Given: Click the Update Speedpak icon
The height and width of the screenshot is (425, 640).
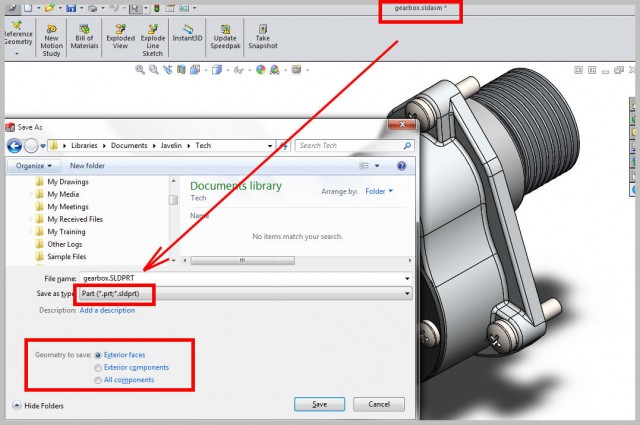Looking at the screenshot, I should 225,36.
